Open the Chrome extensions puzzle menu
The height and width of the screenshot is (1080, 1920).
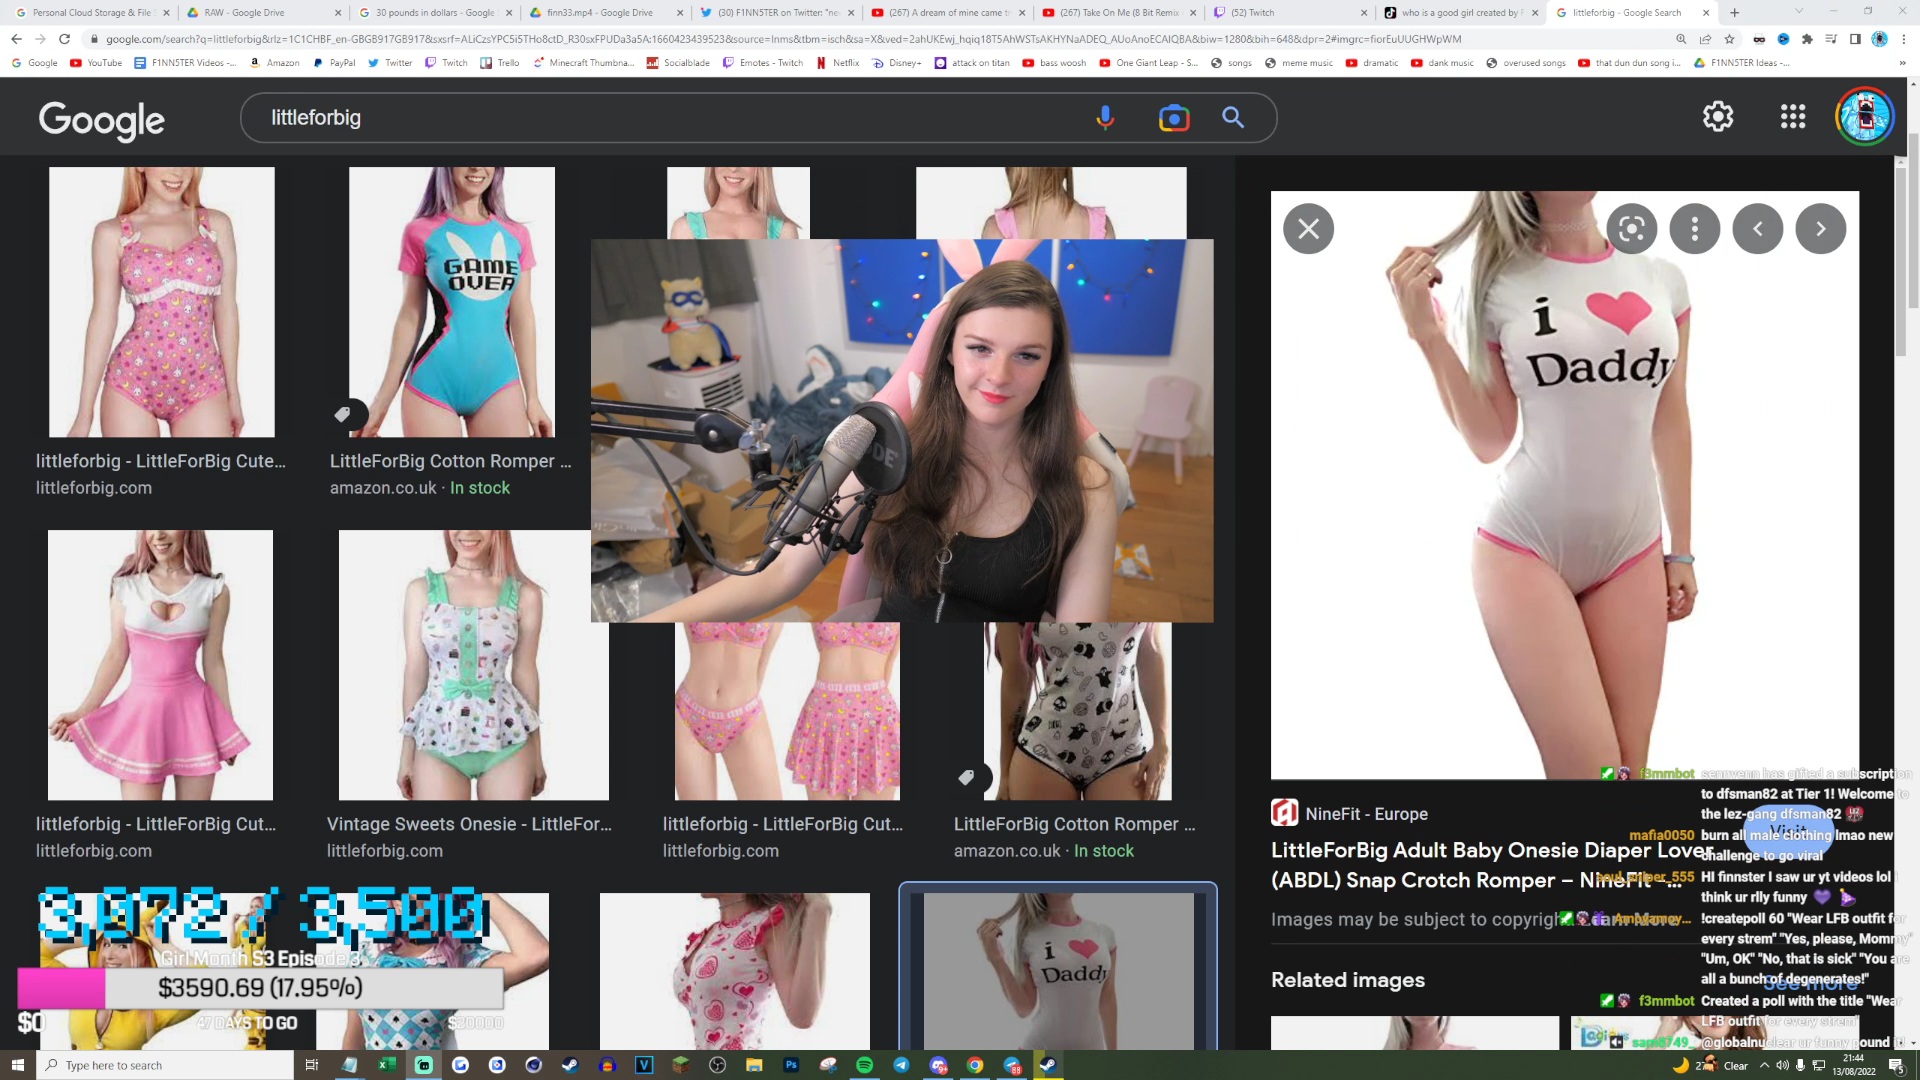pyautogui.click(x=1807, y=39)
